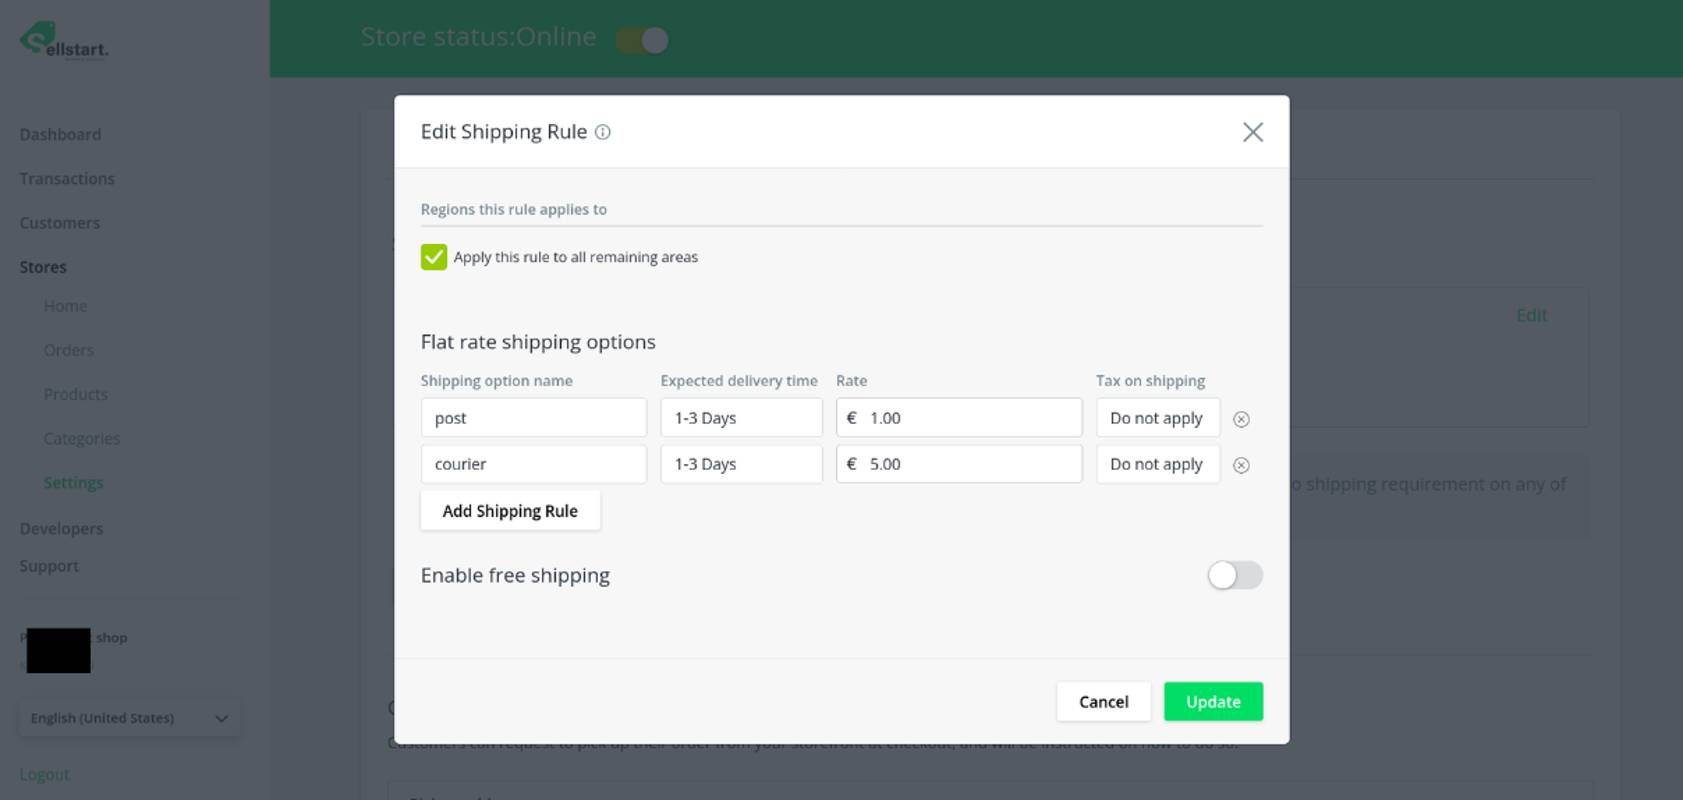
Task: Open Tax on shipping dropdown for post
Action: [1157, 418]
